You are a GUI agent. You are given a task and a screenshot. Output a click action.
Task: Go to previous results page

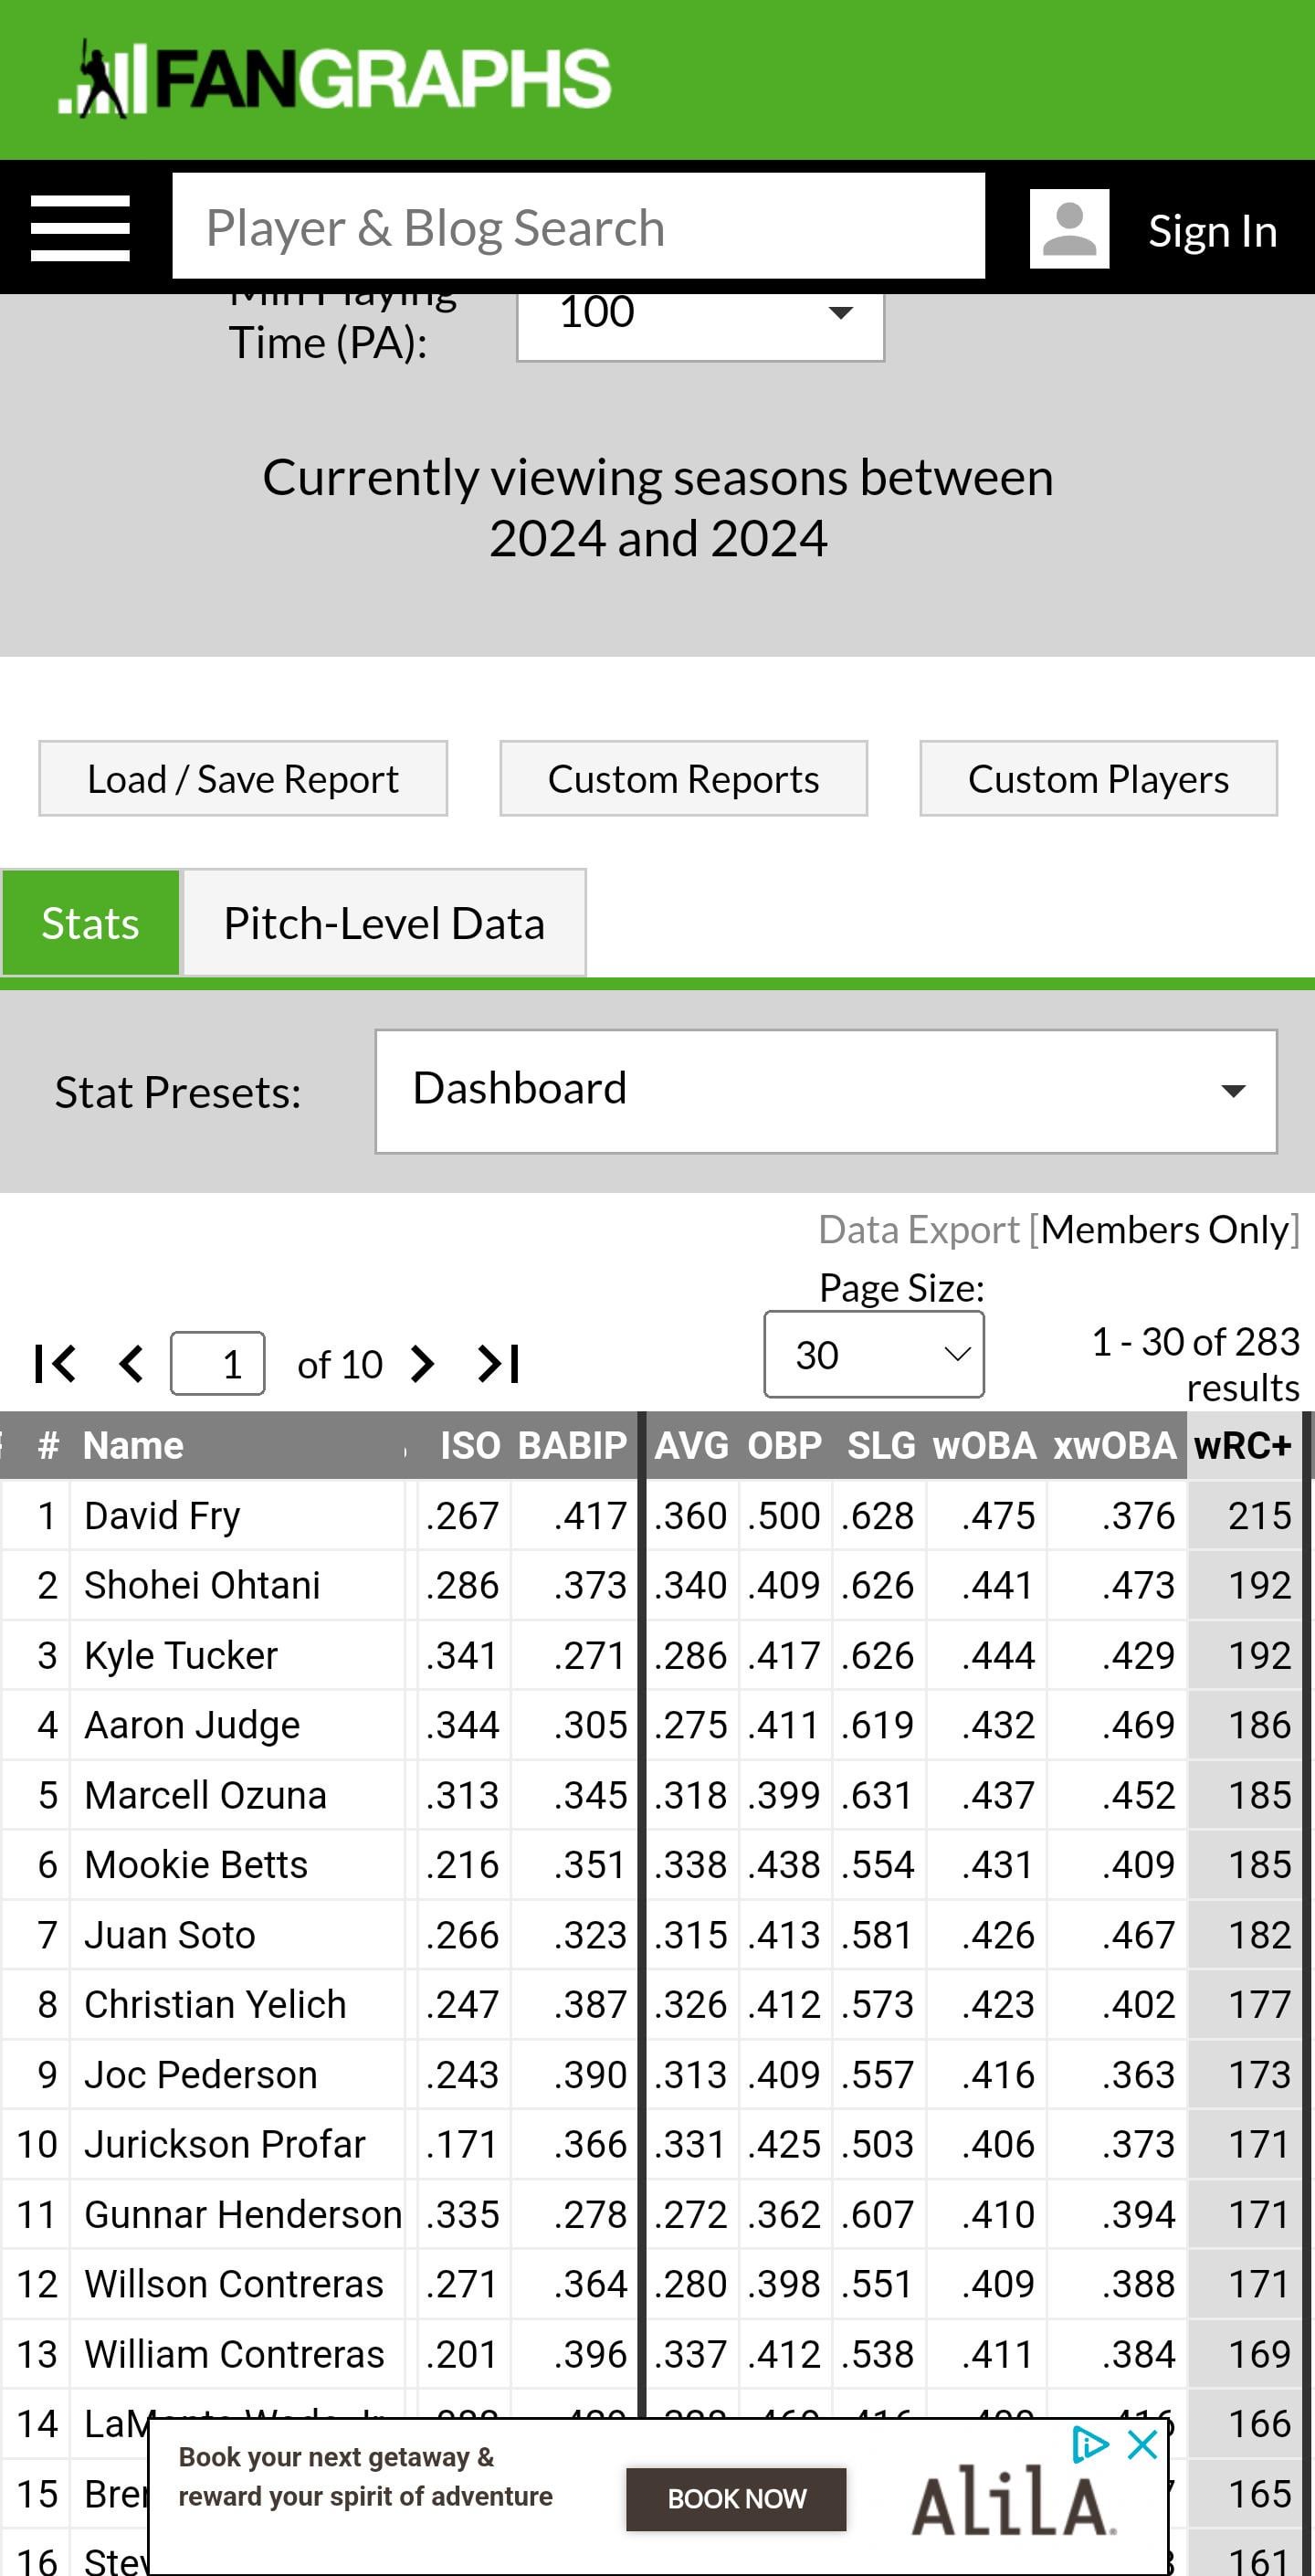pyautogui.click(x=131, y=1364)
